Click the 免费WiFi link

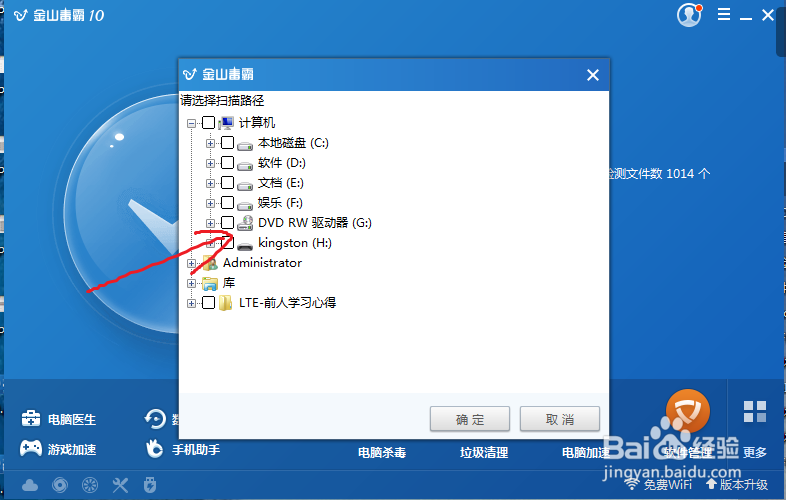click(x=658, y=484)
